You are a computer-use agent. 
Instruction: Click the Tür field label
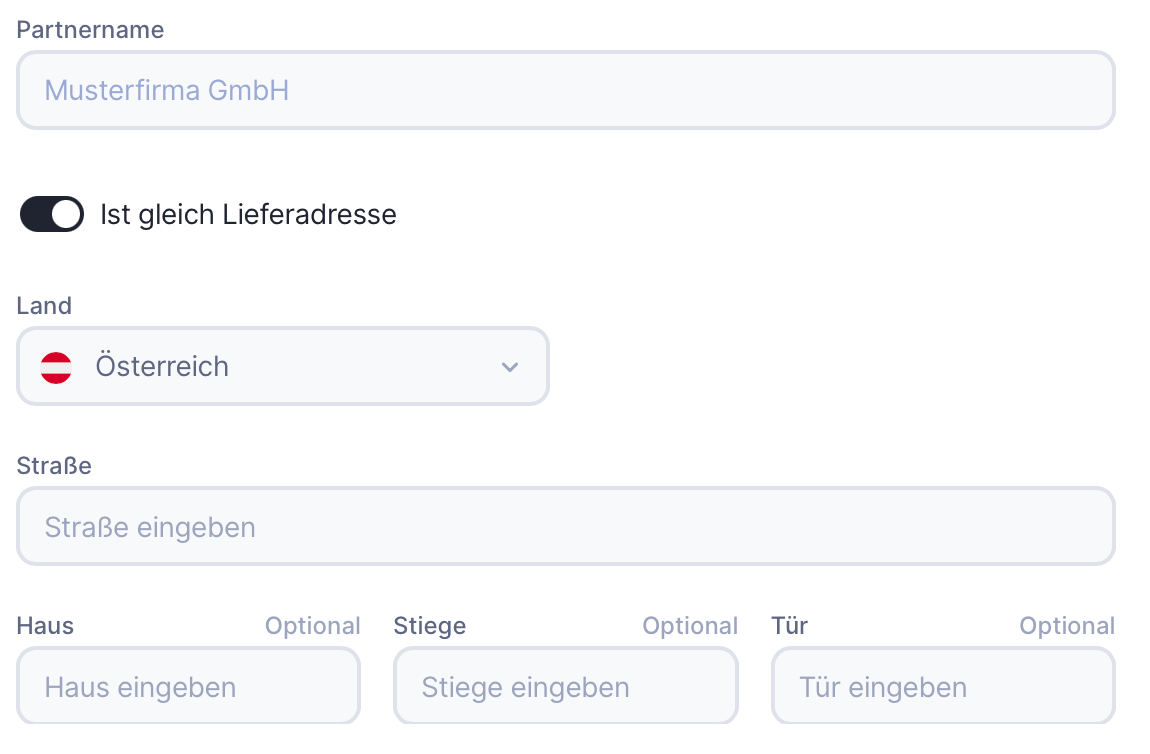[790, 626]
